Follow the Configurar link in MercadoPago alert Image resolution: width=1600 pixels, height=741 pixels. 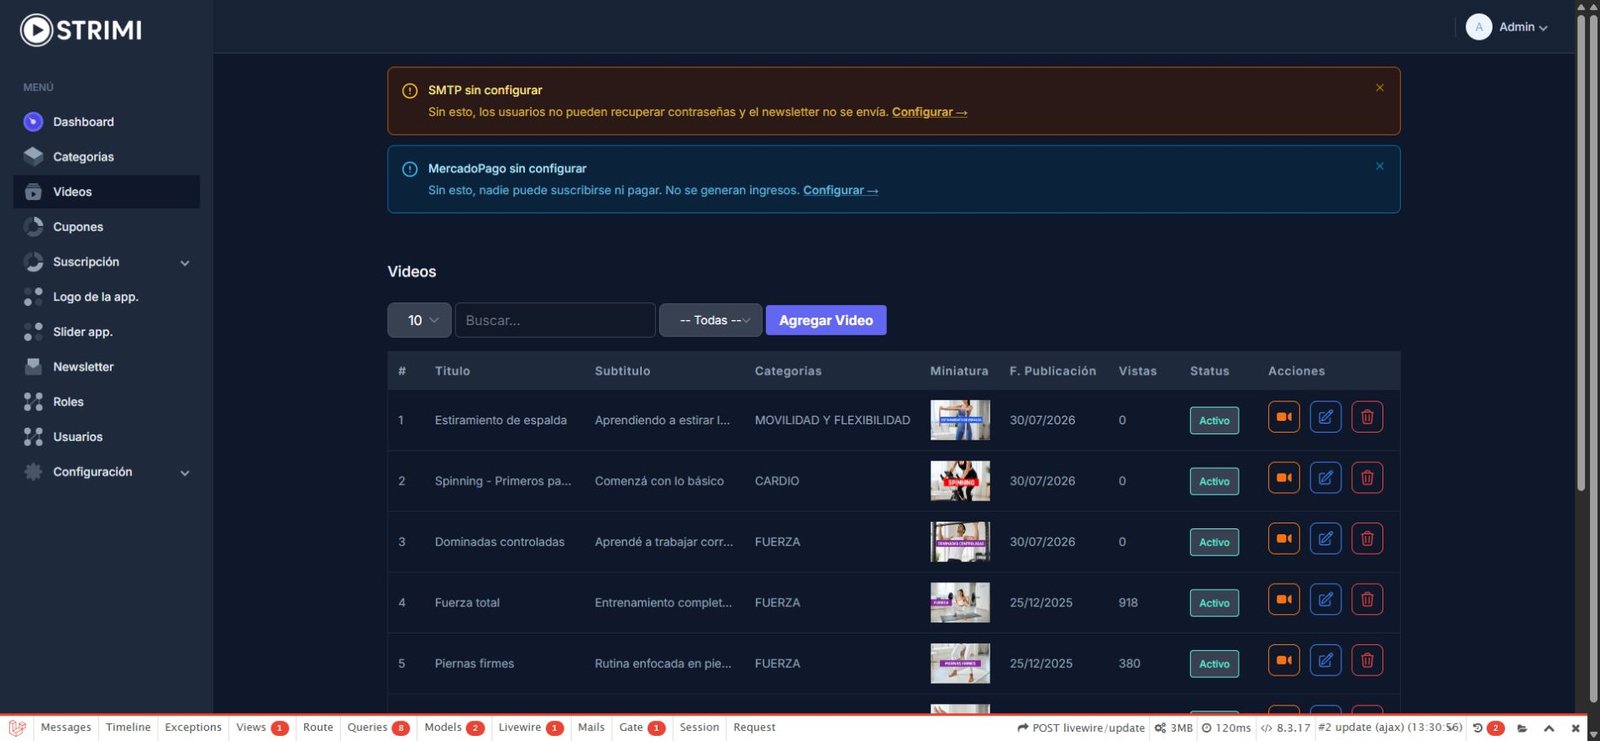840,190
